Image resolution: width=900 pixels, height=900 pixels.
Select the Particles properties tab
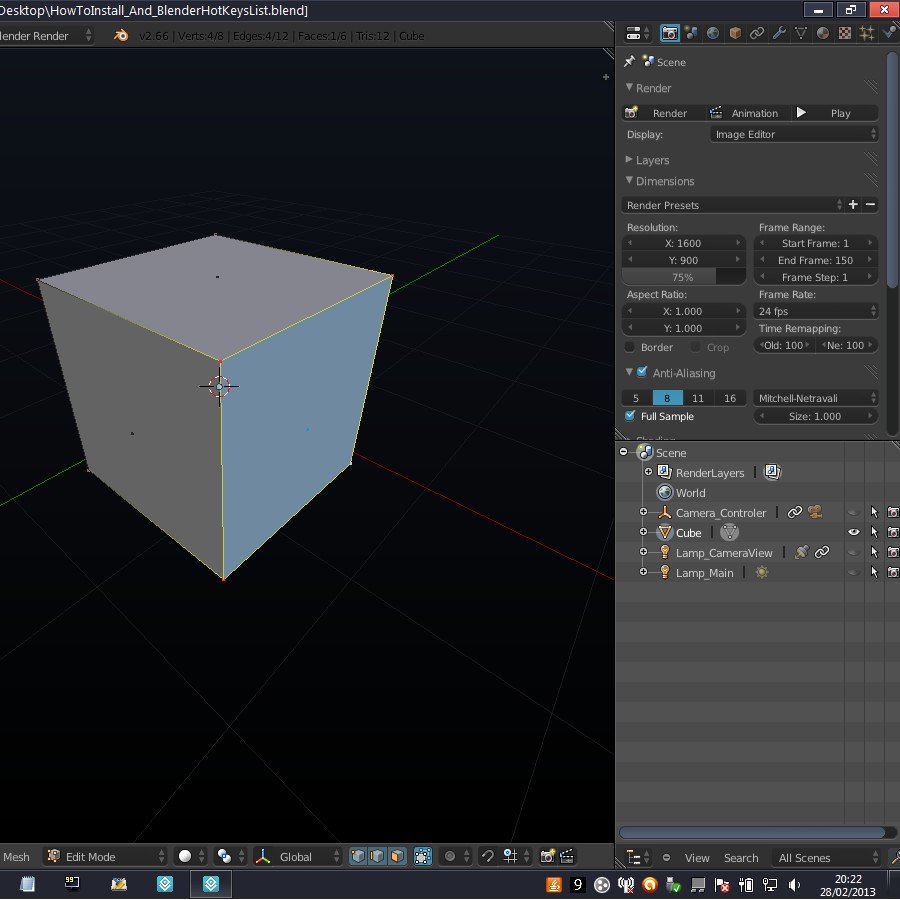866,33
